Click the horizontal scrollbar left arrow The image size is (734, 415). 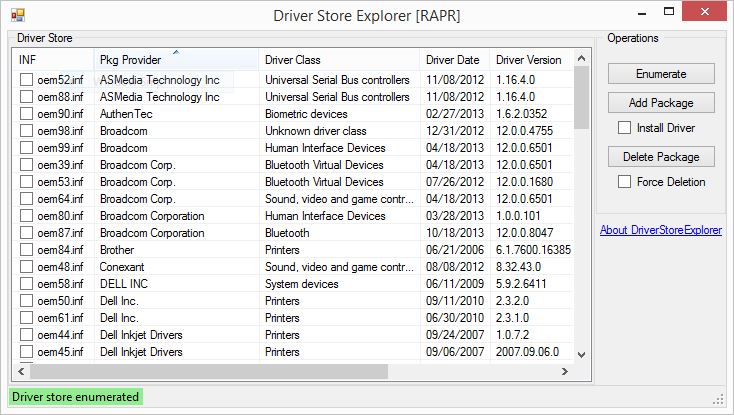tap(21, 371)
